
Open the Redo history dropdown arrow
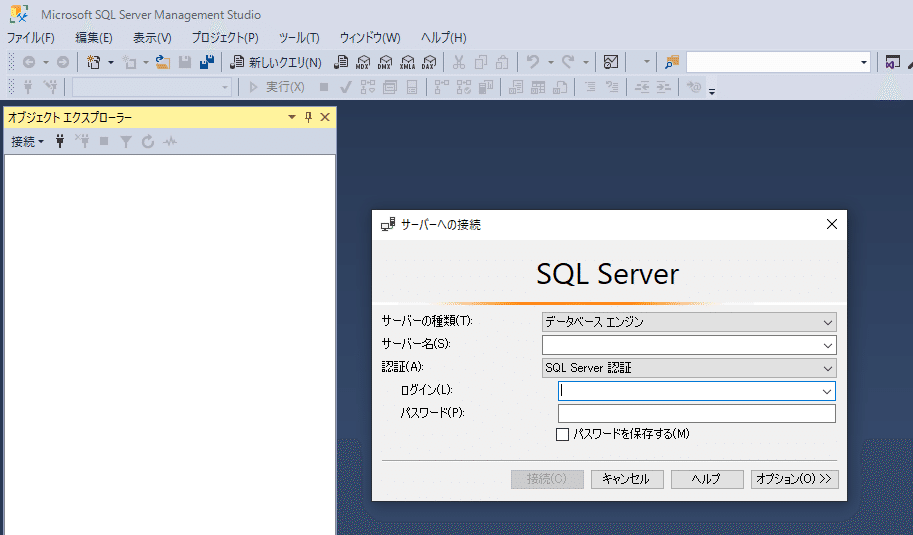pos(586,62)
